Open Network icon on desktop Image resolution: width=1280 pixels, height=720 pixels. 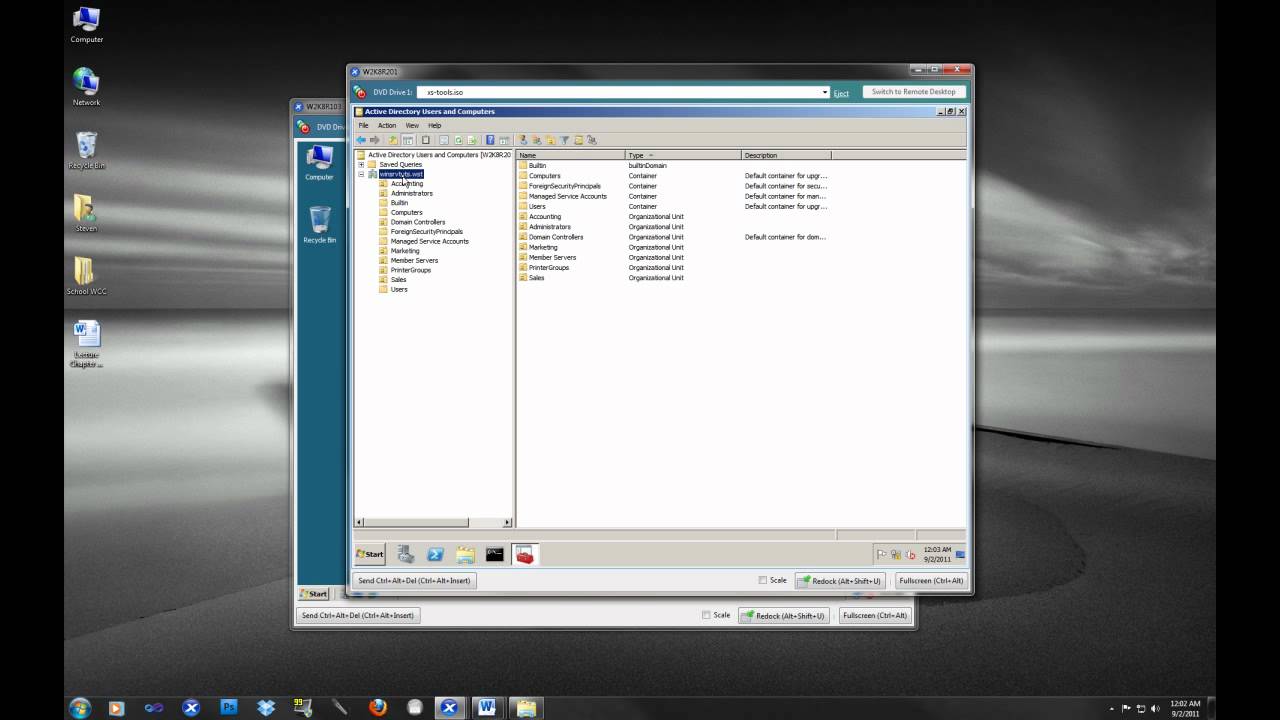tap(86, 87)
